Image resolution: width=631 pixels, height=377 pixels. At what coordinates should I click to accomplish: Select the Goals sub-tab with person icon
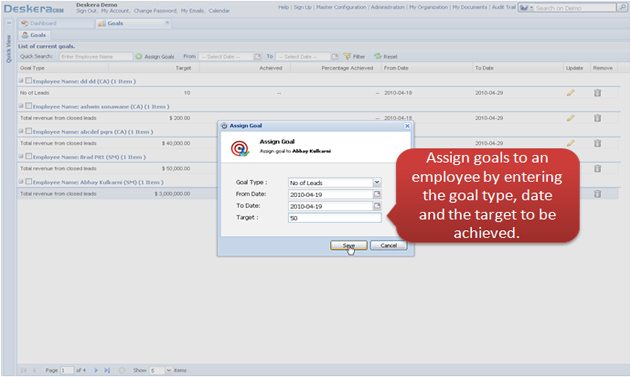[34, 35]
